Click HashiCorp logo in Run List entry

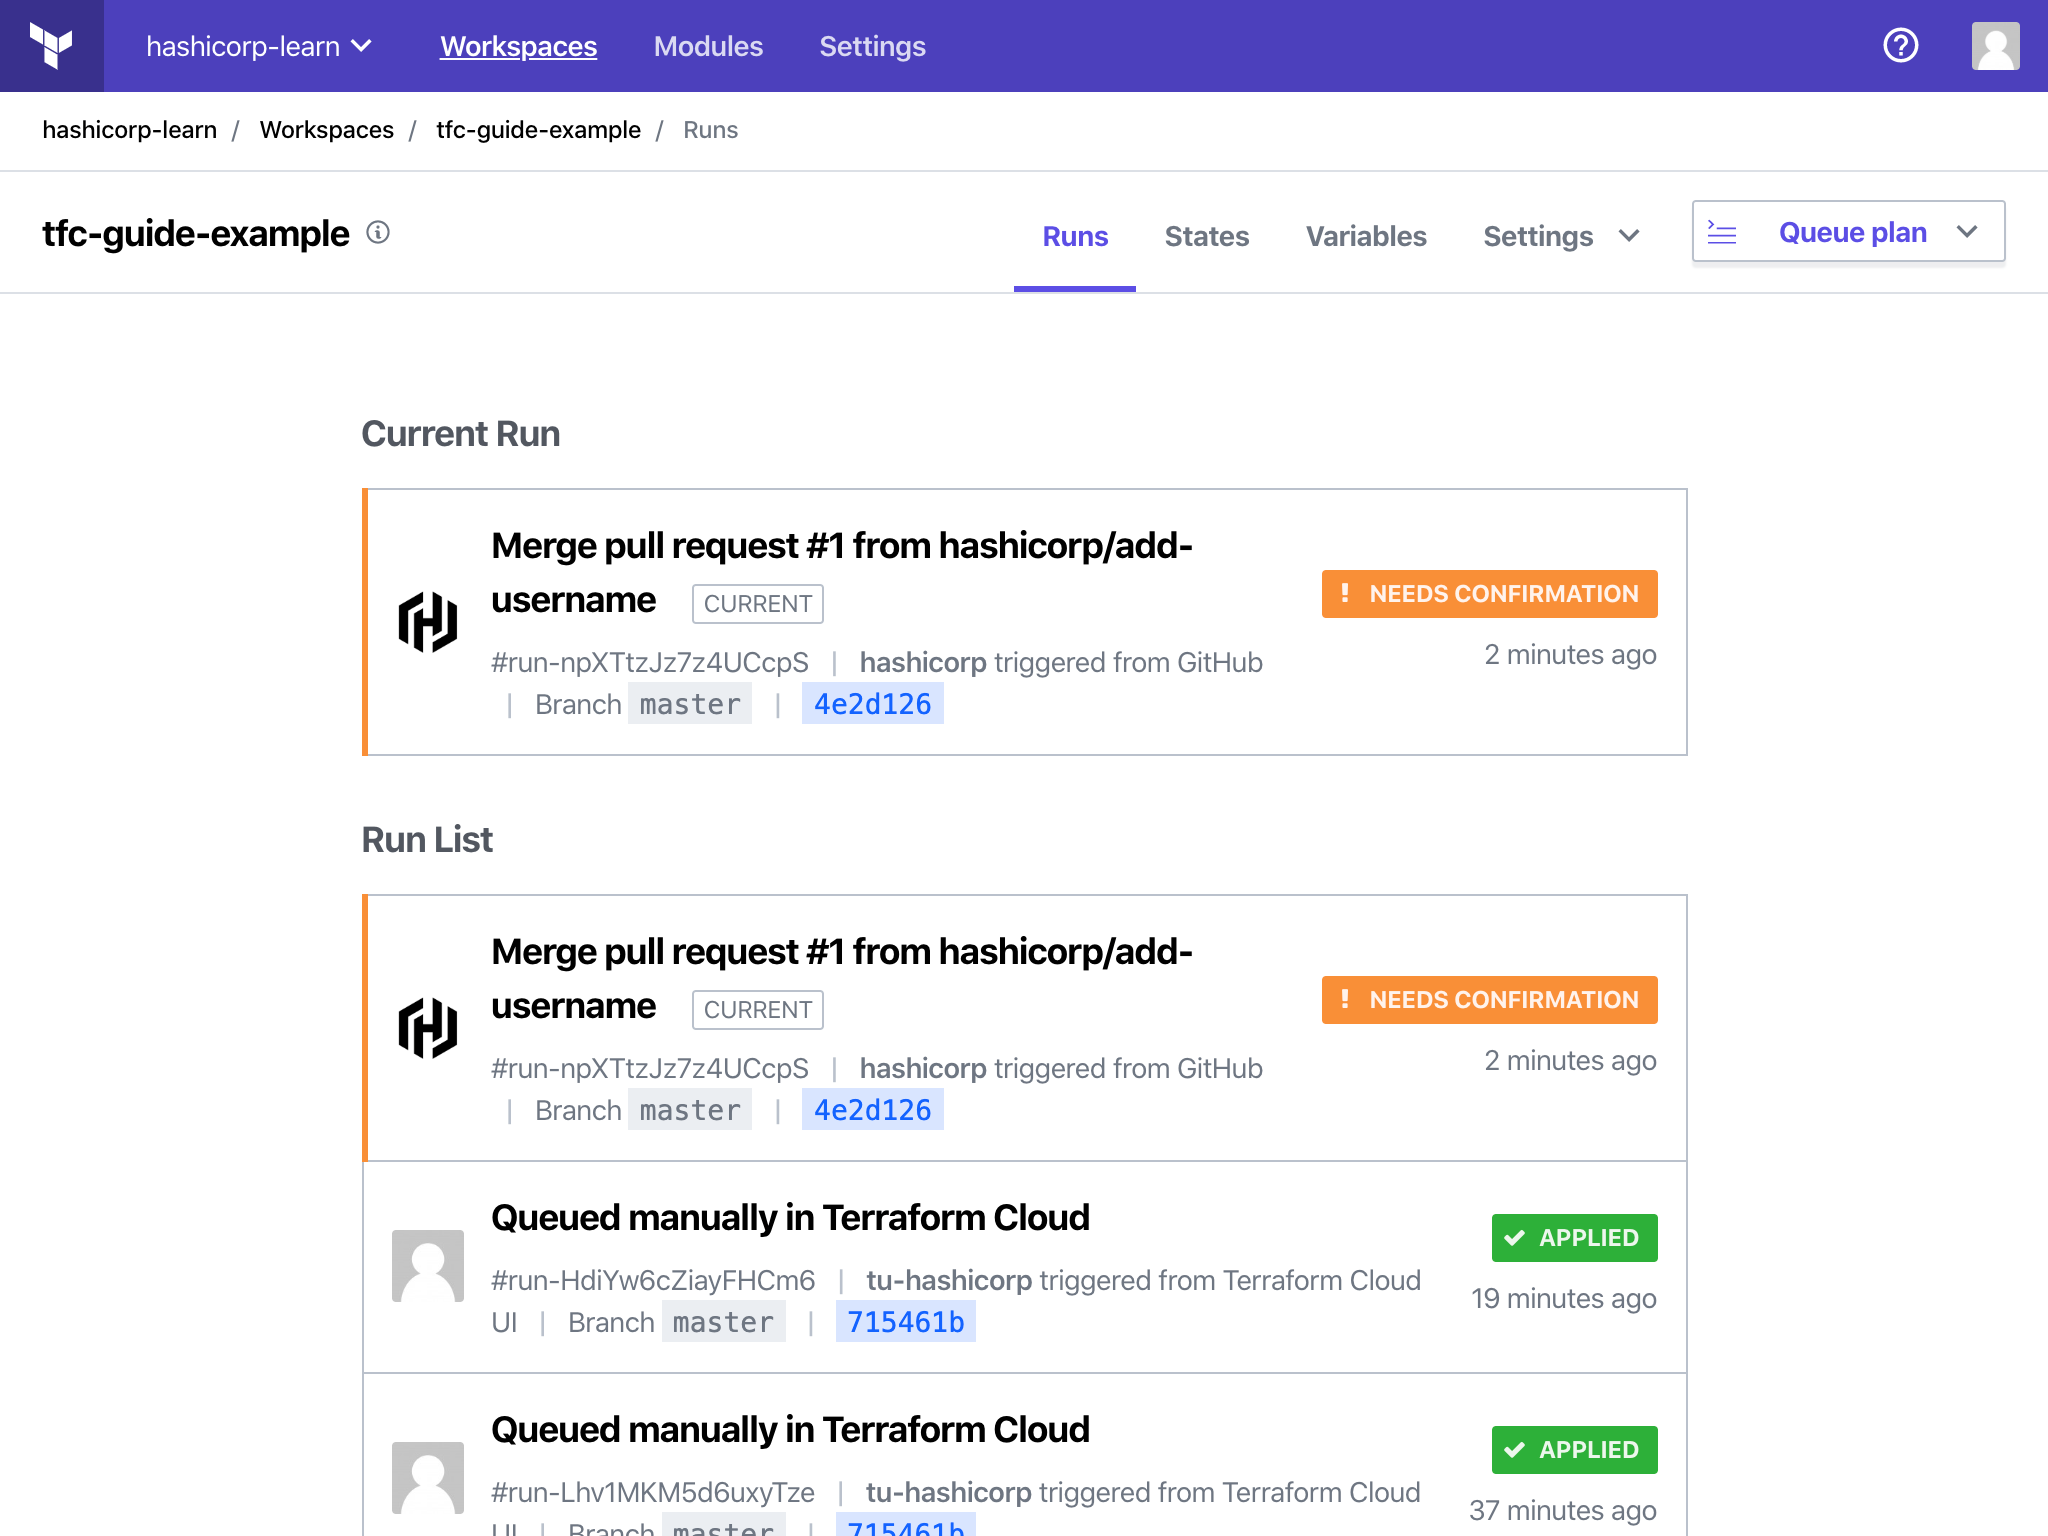pyautogui.click(x=428, y=1028)
